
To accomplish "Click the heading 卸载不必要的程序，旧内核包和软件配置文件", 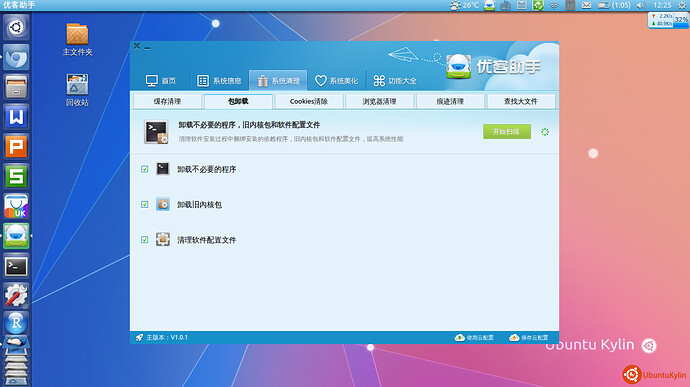I will (249, 125).
